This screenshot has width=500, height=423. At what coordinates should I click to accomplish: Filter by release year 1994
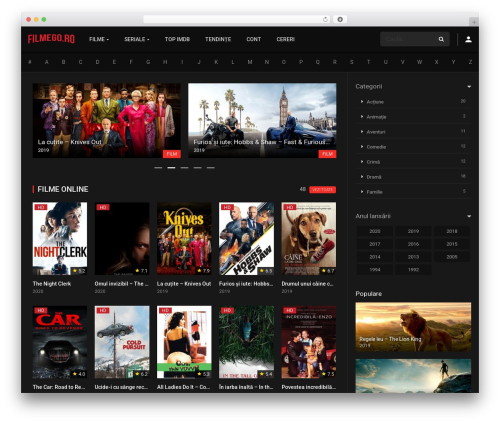(375, 270)
